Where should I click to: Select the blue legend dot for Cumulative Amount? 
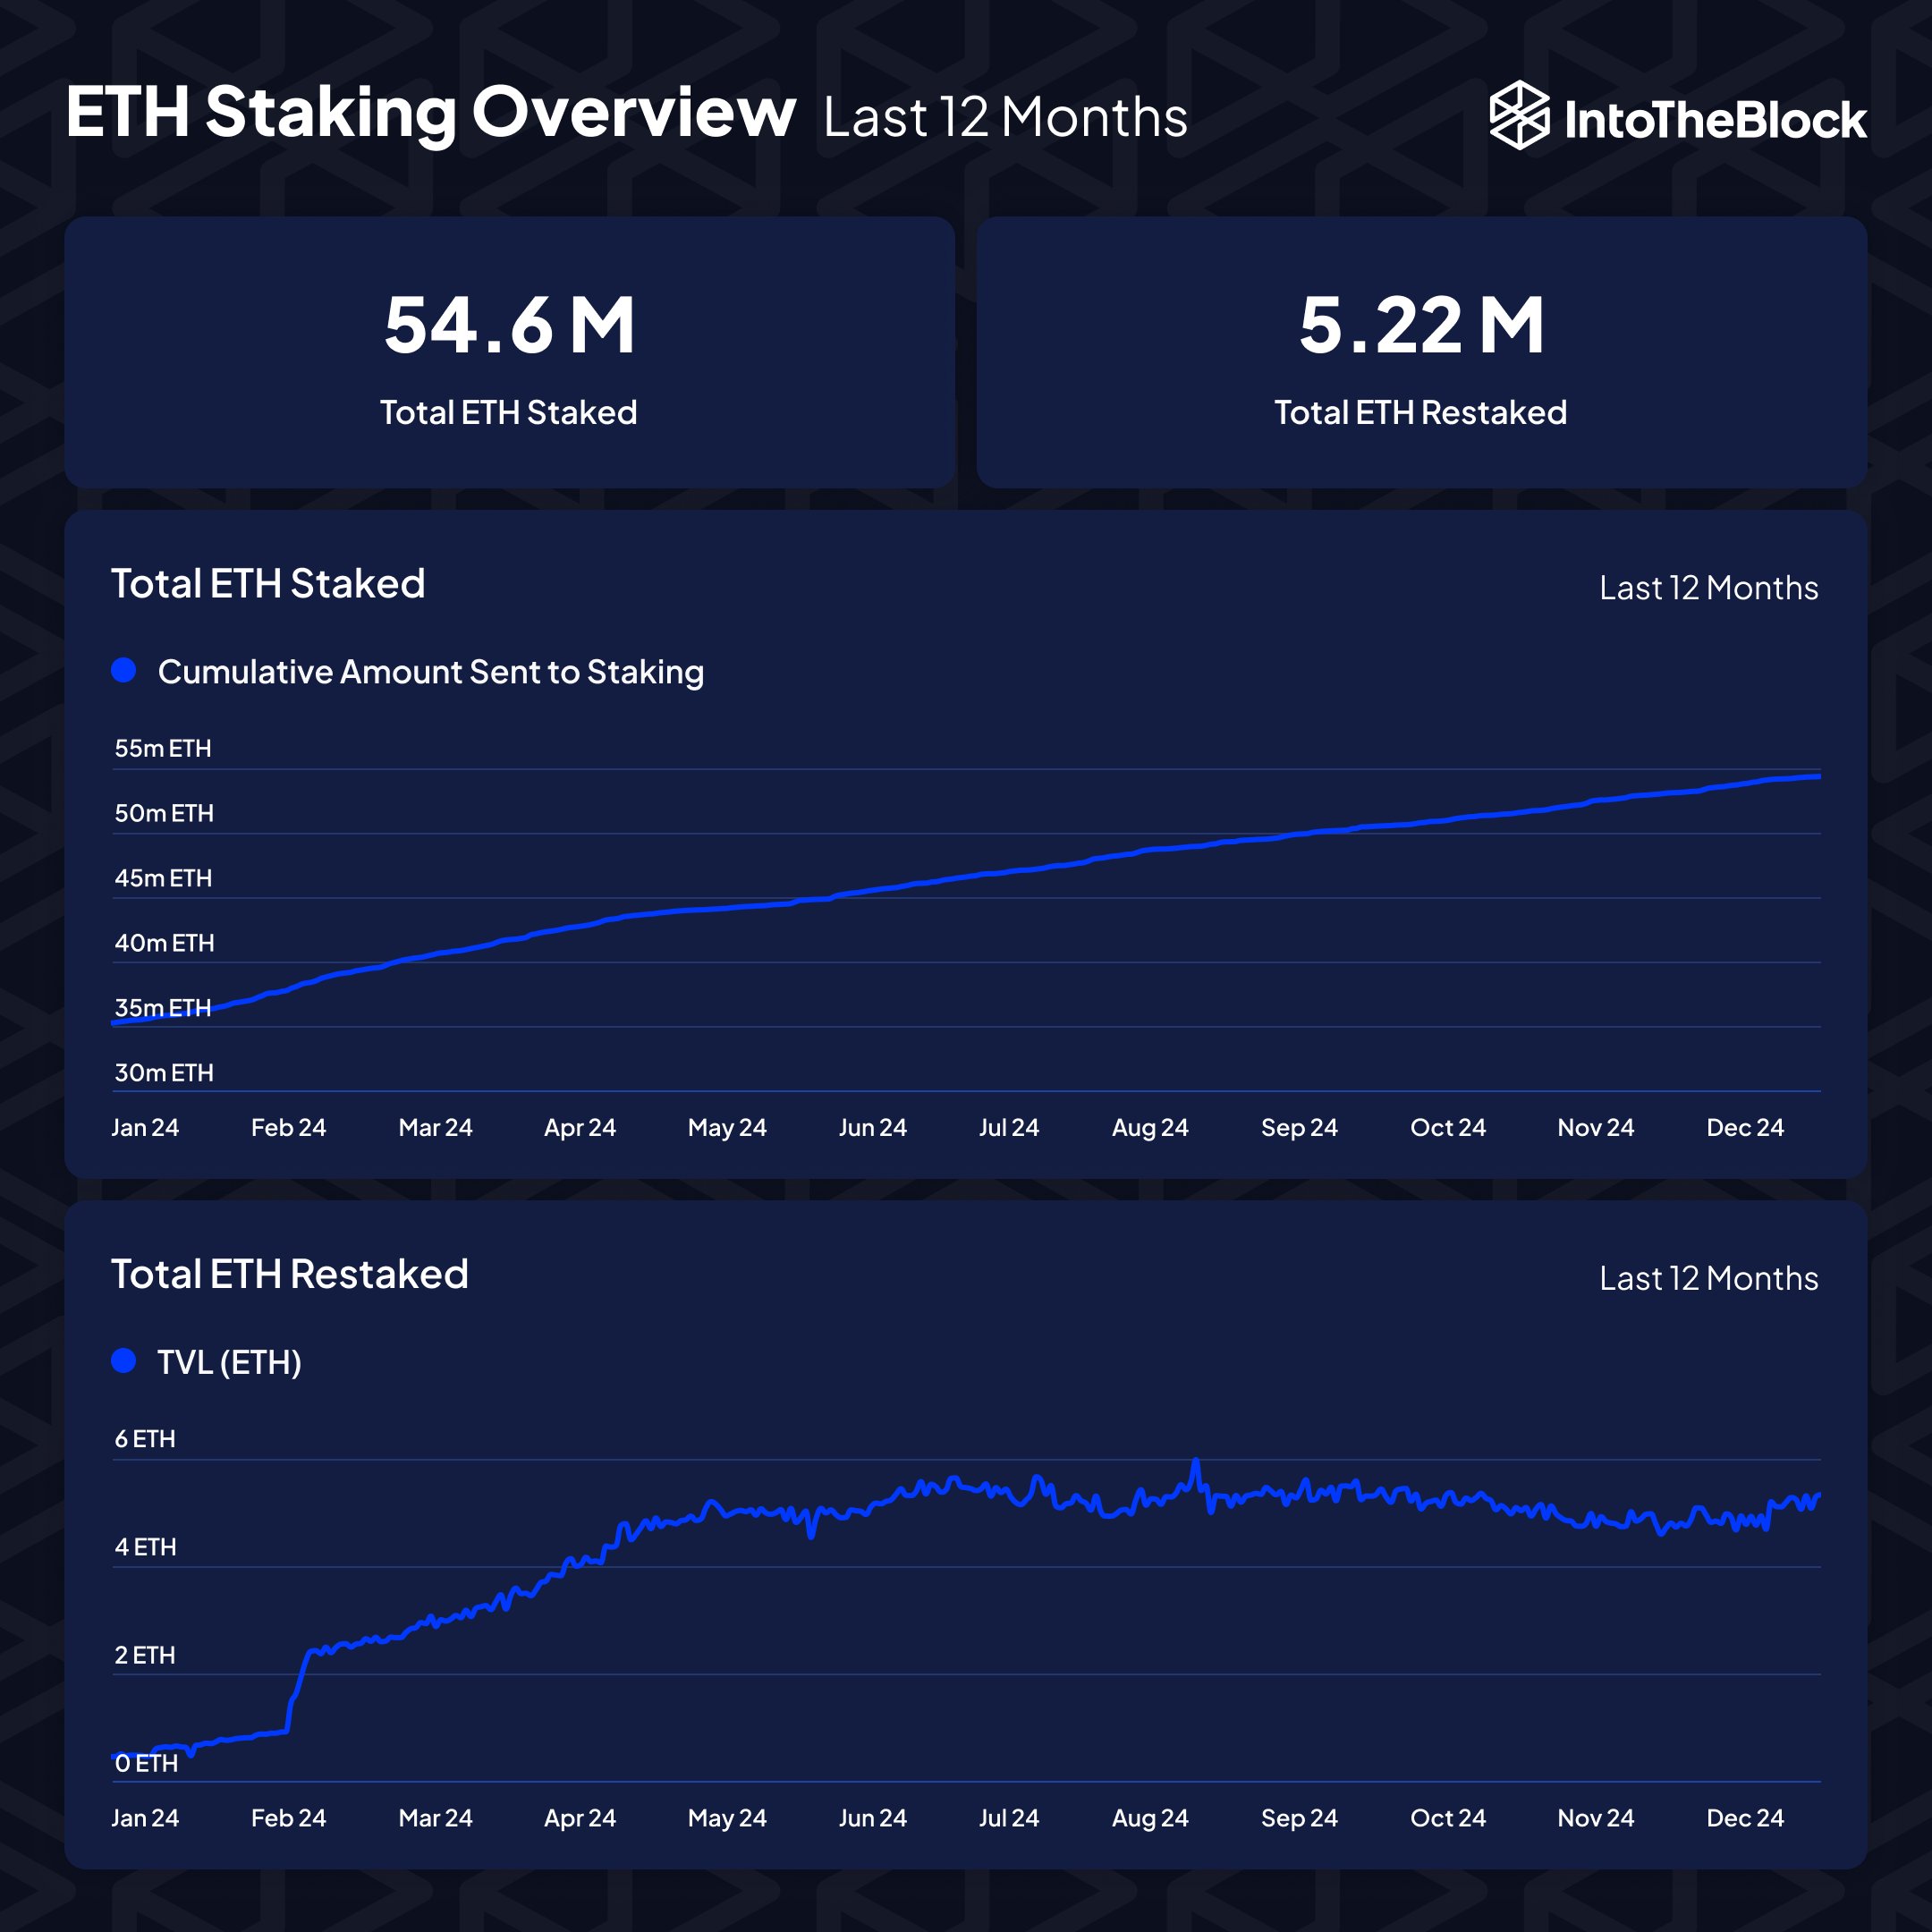124,672
